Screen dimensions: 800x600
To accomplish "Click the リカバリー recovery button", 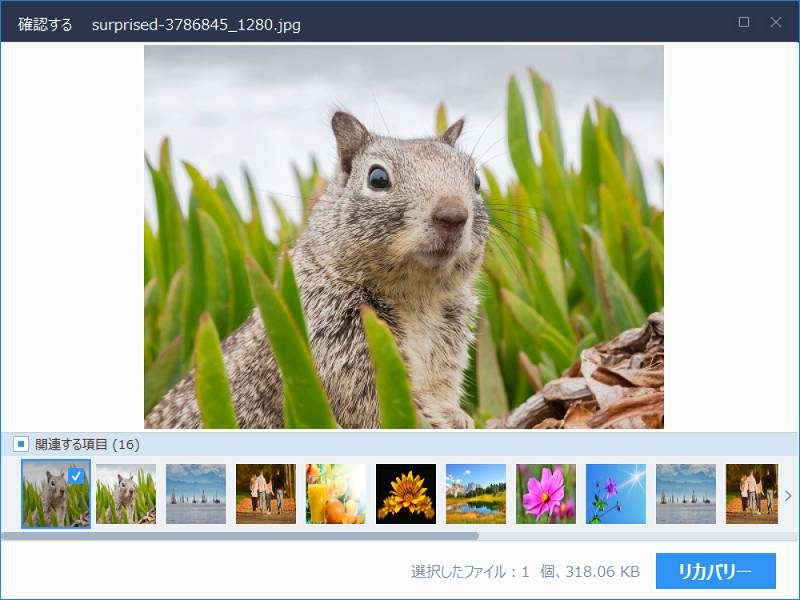I will (x=715, y=572).
